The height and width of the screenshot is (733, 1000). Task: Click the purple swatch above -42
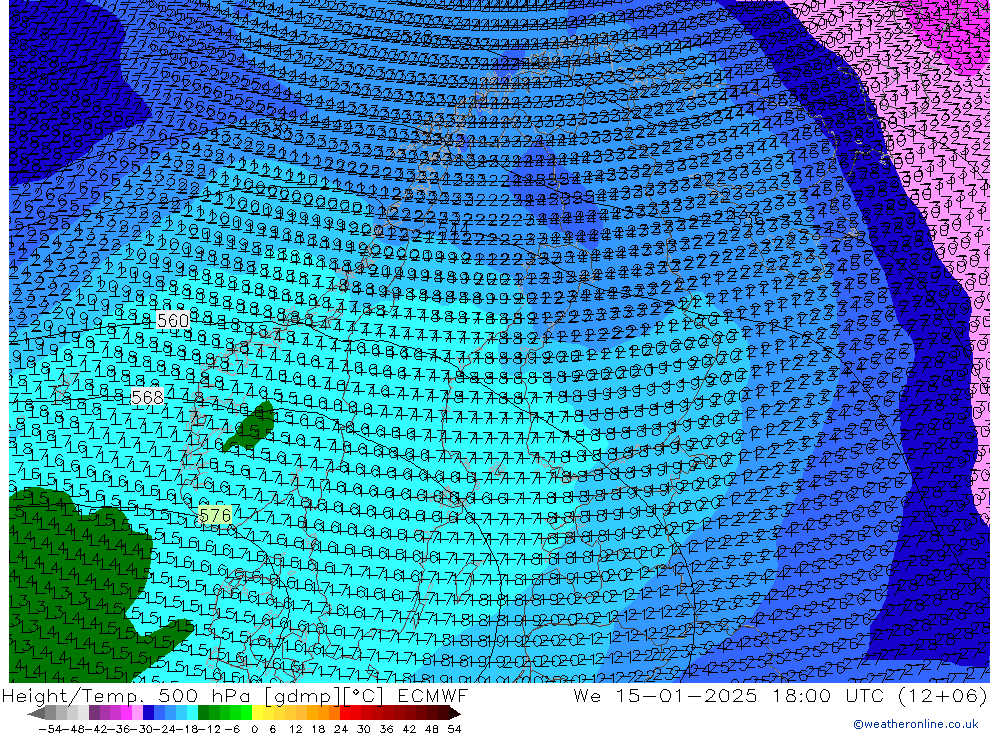94,713
